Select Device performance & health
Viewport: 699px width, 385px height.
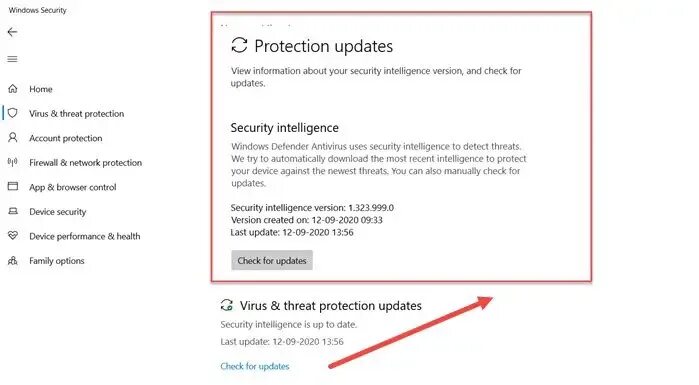[x=84, y=236]
